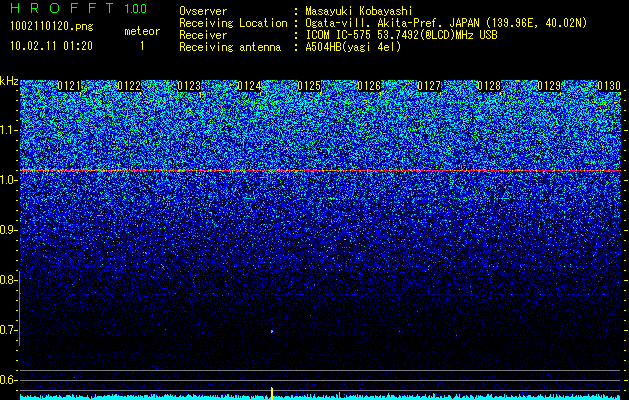
Task: Click the A504HB(yagi 4el) antenna text
Action: (353, 47)
